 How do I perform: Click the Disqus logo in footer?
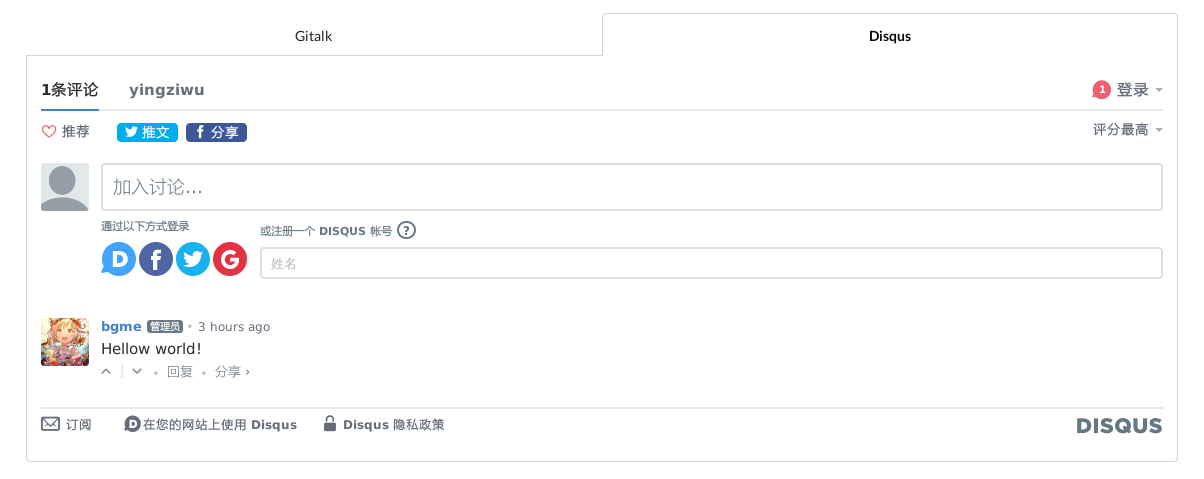click(x=1119, y=426)
